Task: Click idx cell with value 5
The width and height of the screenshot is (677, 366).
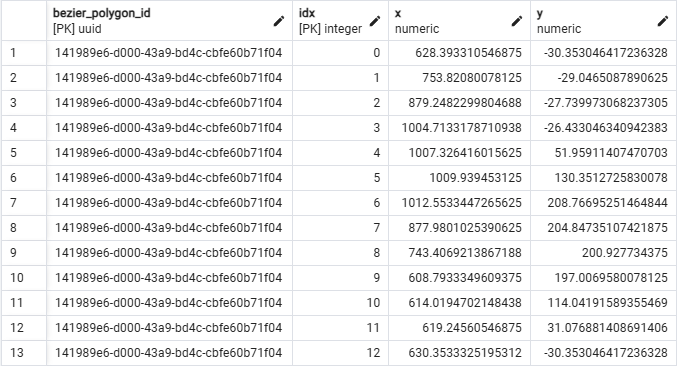Action: [x=341, y=178]
